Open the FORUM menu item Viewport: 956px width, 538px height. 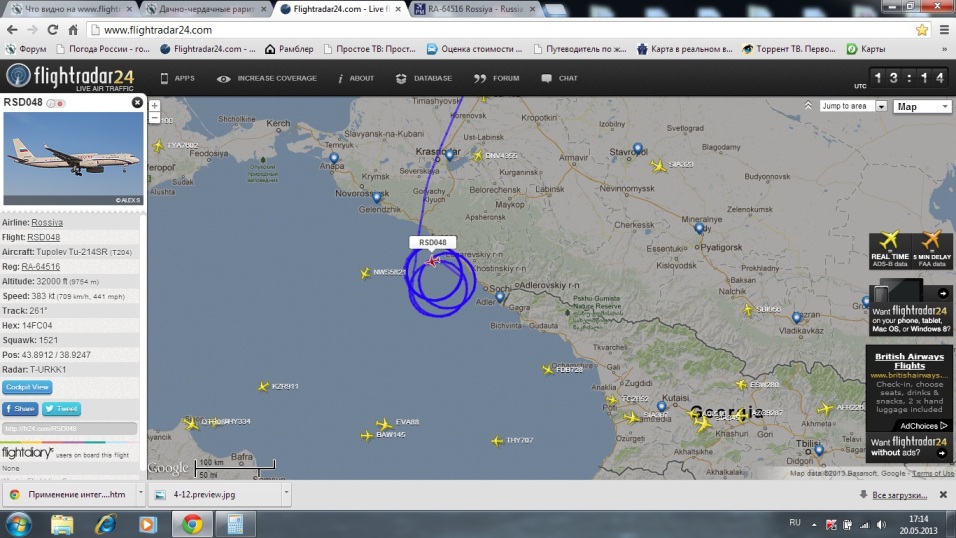coord(497,78)
